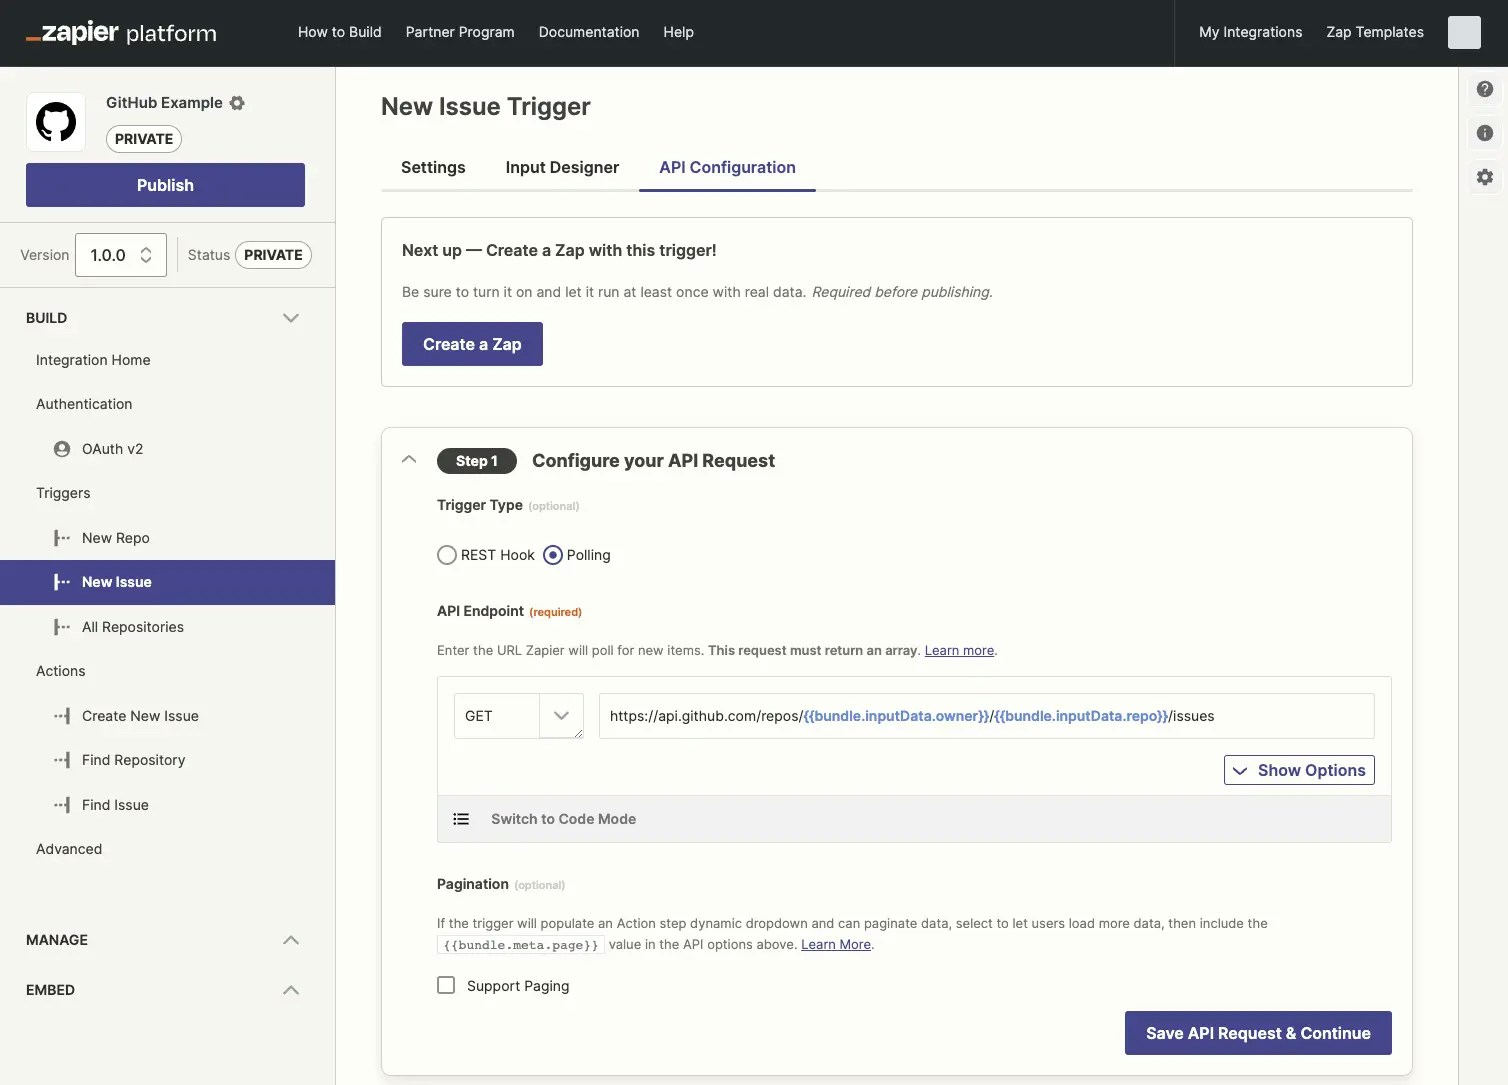Expand the EMBED section chevron
1508x1085 pixels.
click(291, 990)
